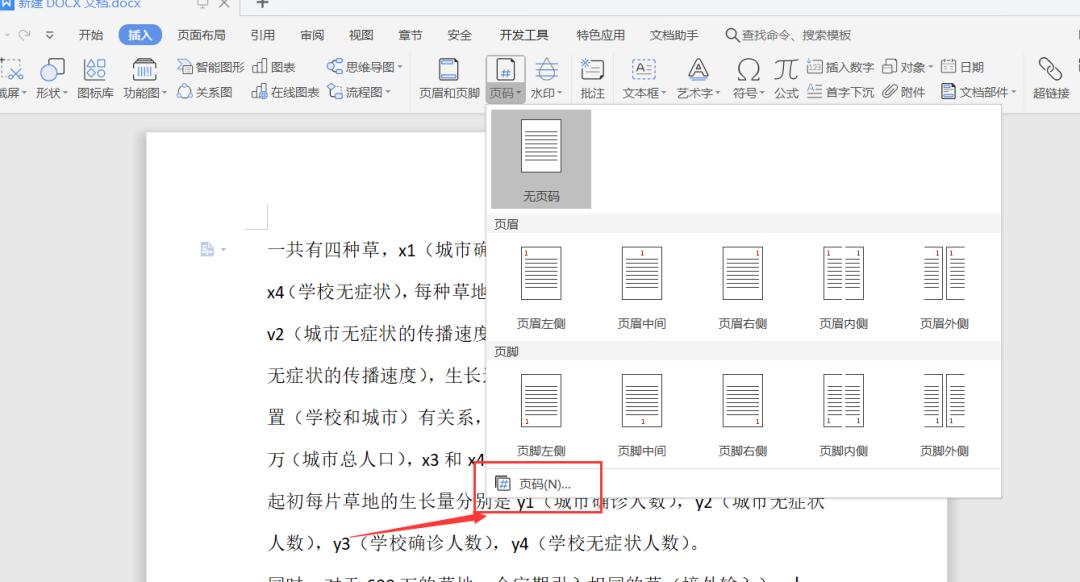This screenshot has width=1080, height=582.
Task: Click the 页眉和页脚 header-footer icon
Action: click(x=447, y=85)
